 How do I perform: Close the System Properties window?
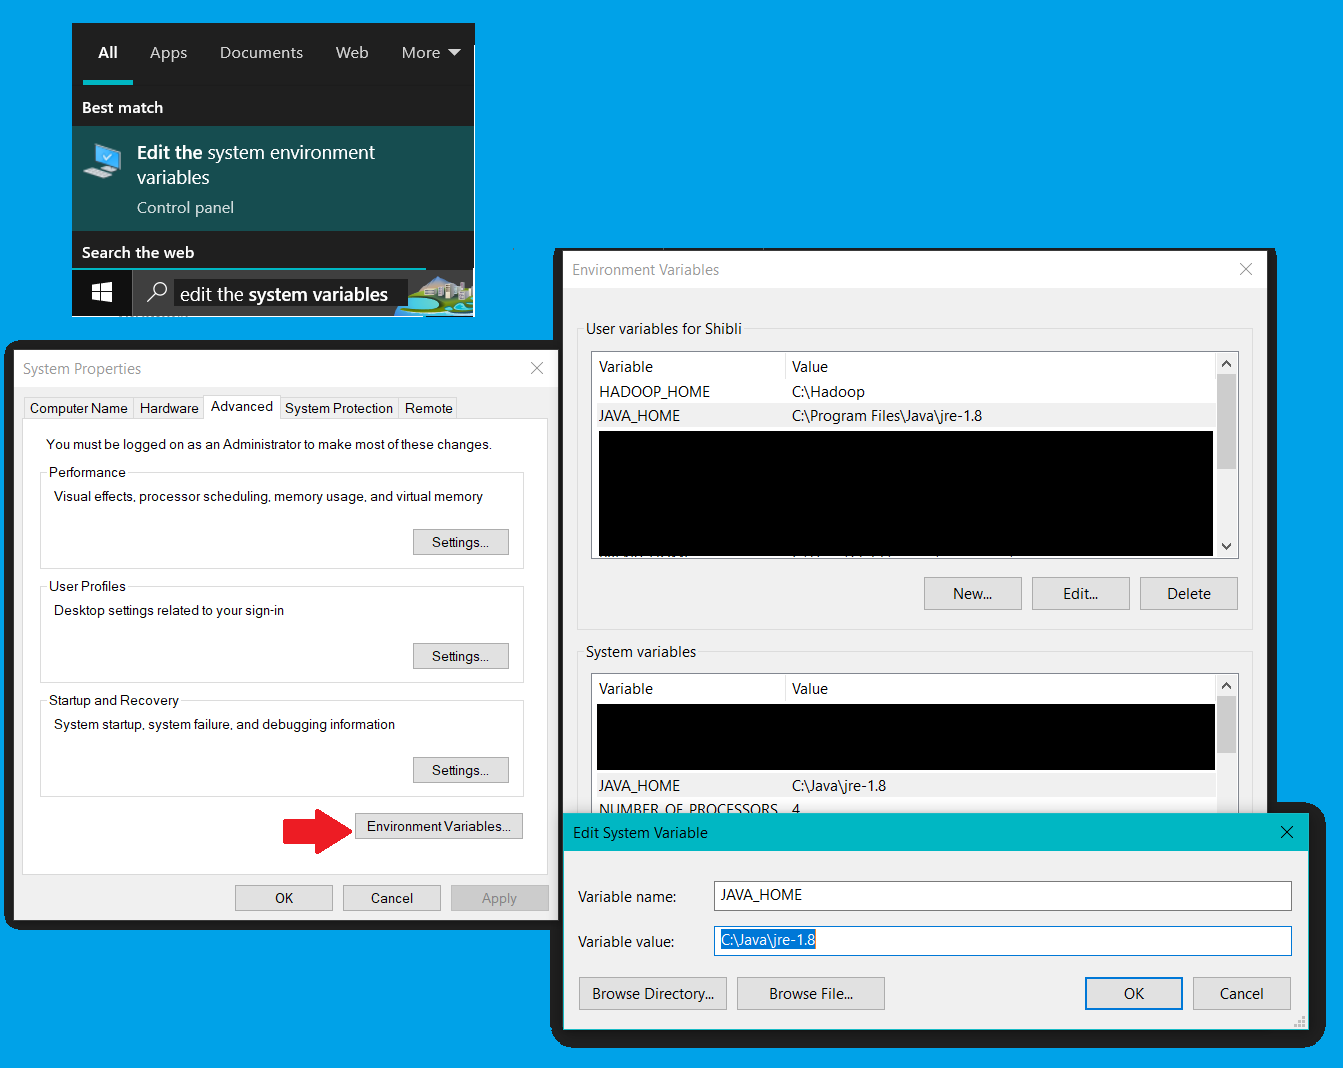(537, 368)
